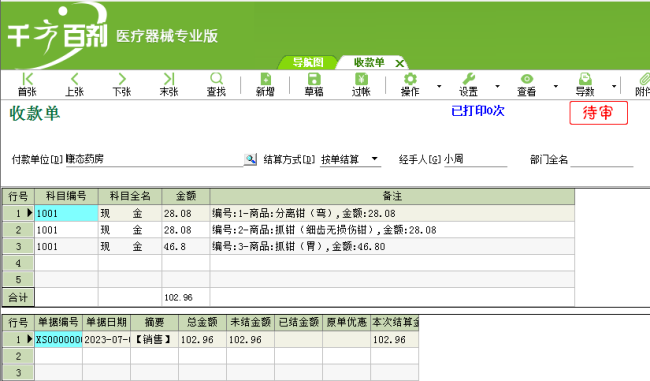The image size is (650, 381).
Task: Select upper table row header 5
Action: (x=18, y=280)
